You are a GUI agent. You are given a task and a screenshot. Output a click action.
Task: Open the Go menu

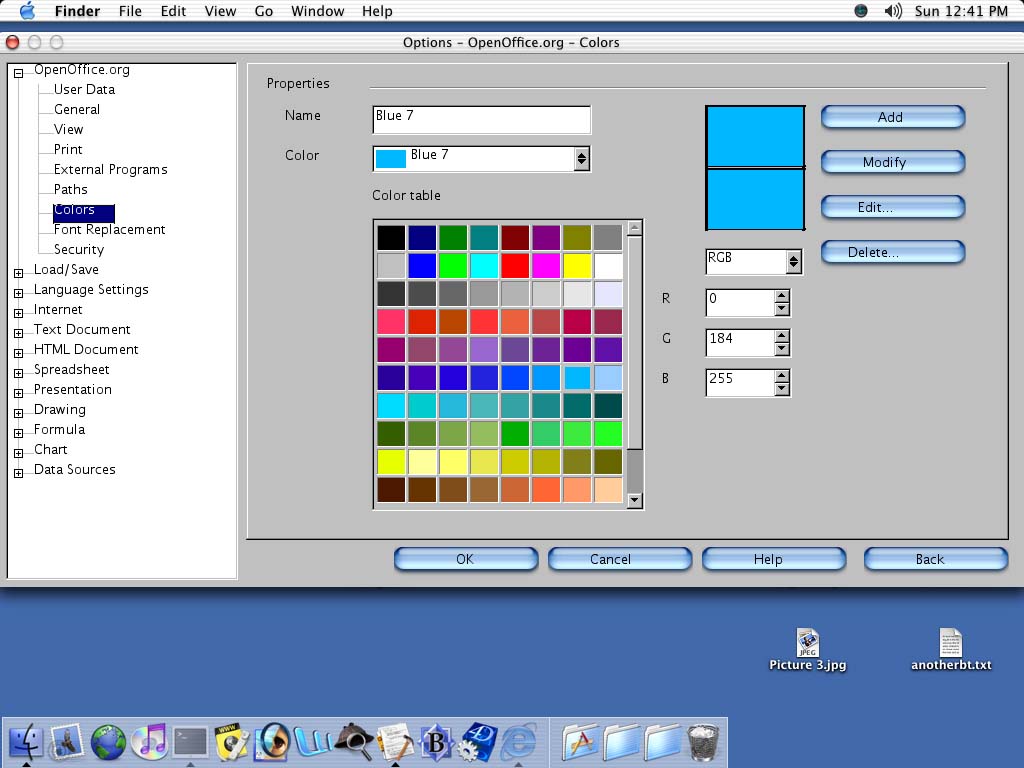click(263, 11)
